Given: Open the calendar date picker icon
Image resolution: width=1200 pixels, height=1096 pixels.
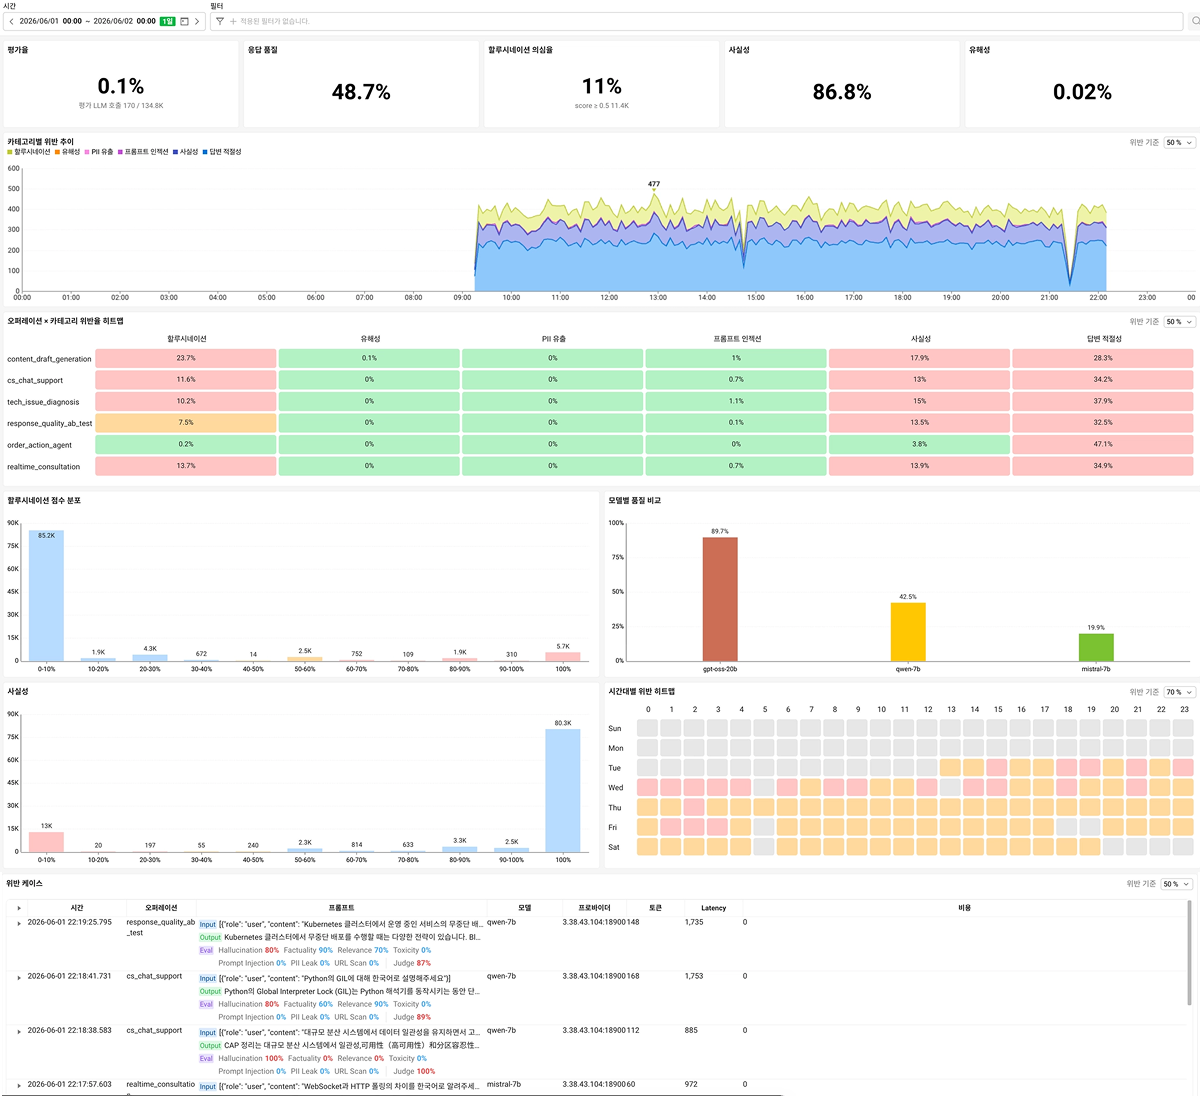Looking at the screenshot, I should point(184,21).
